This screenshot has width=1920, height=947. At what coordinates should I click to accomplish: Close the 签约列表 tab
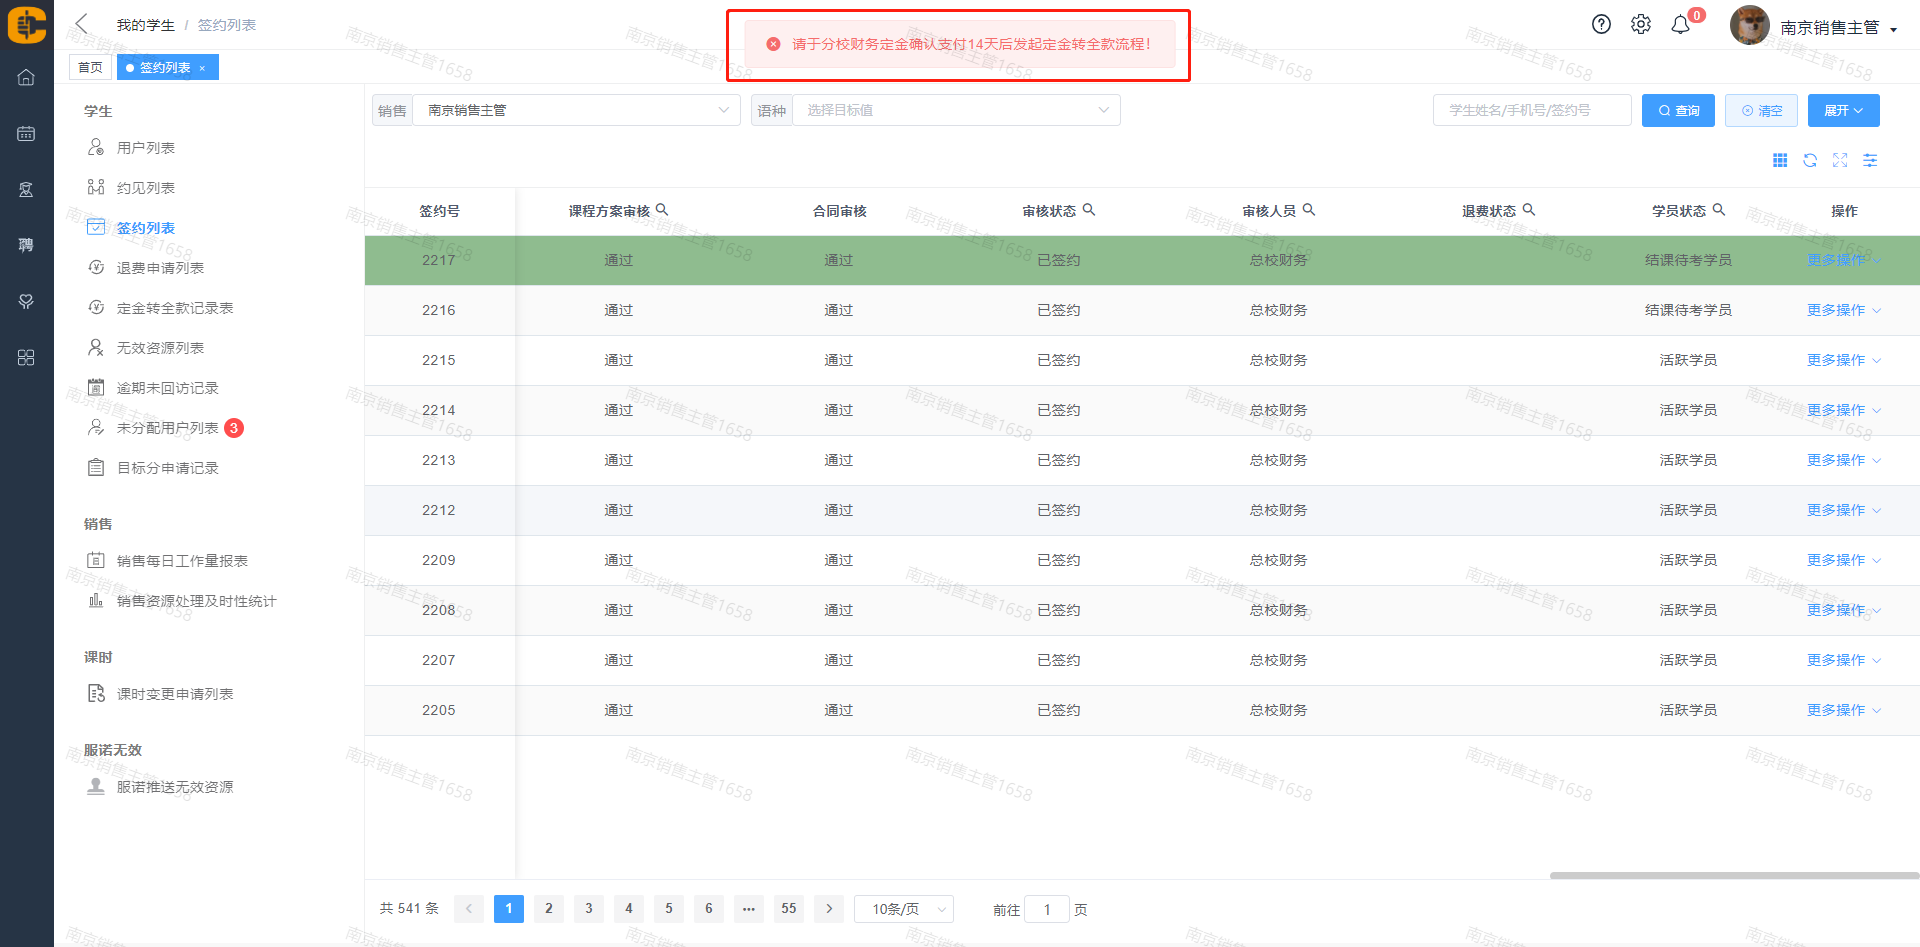click(202, 68)
